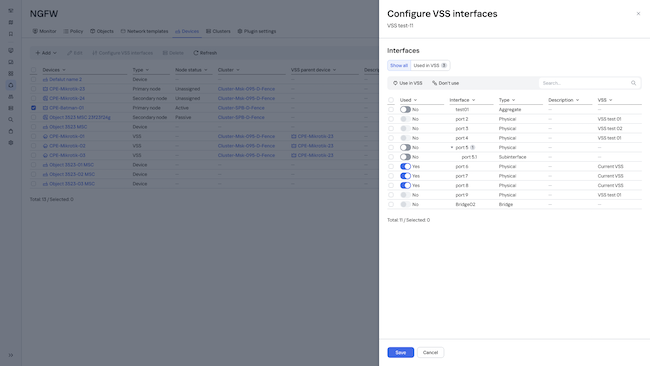Turn off the Used switch for port 6
650x366 pixels.
pos(405,166)
